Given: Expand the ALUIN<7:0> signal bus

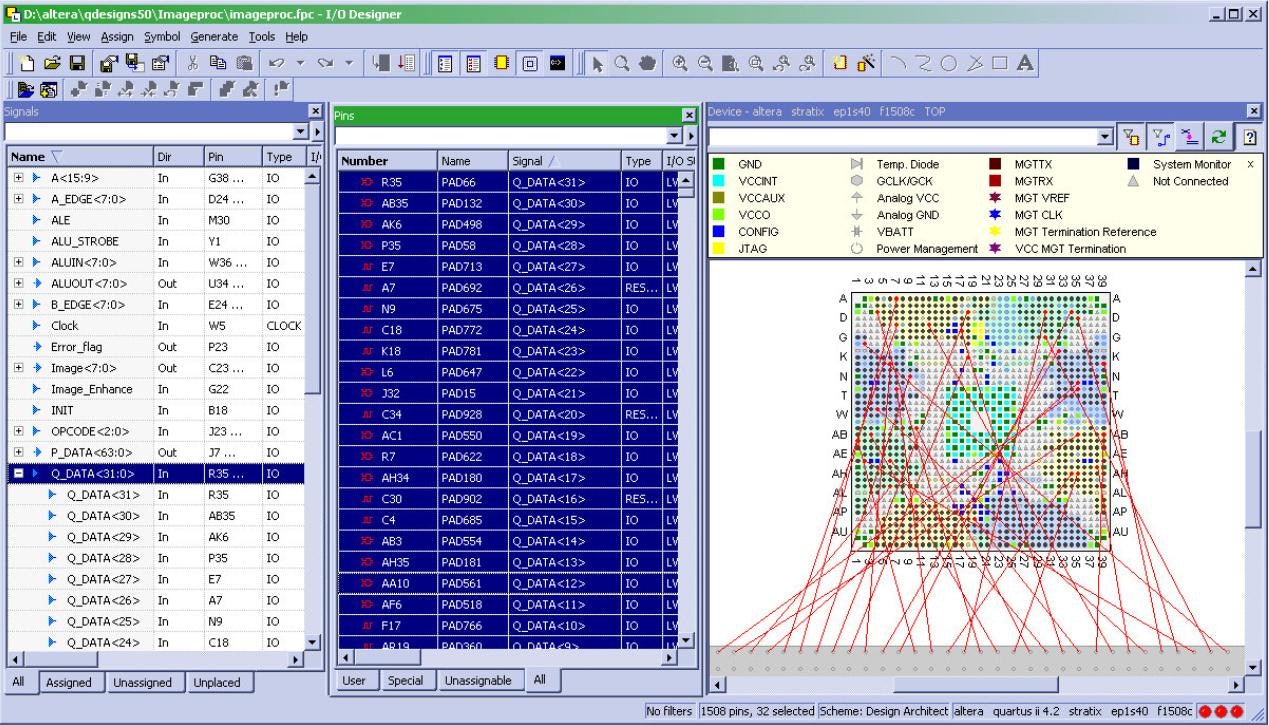Looking at the screenshot, I should (18, 262).
